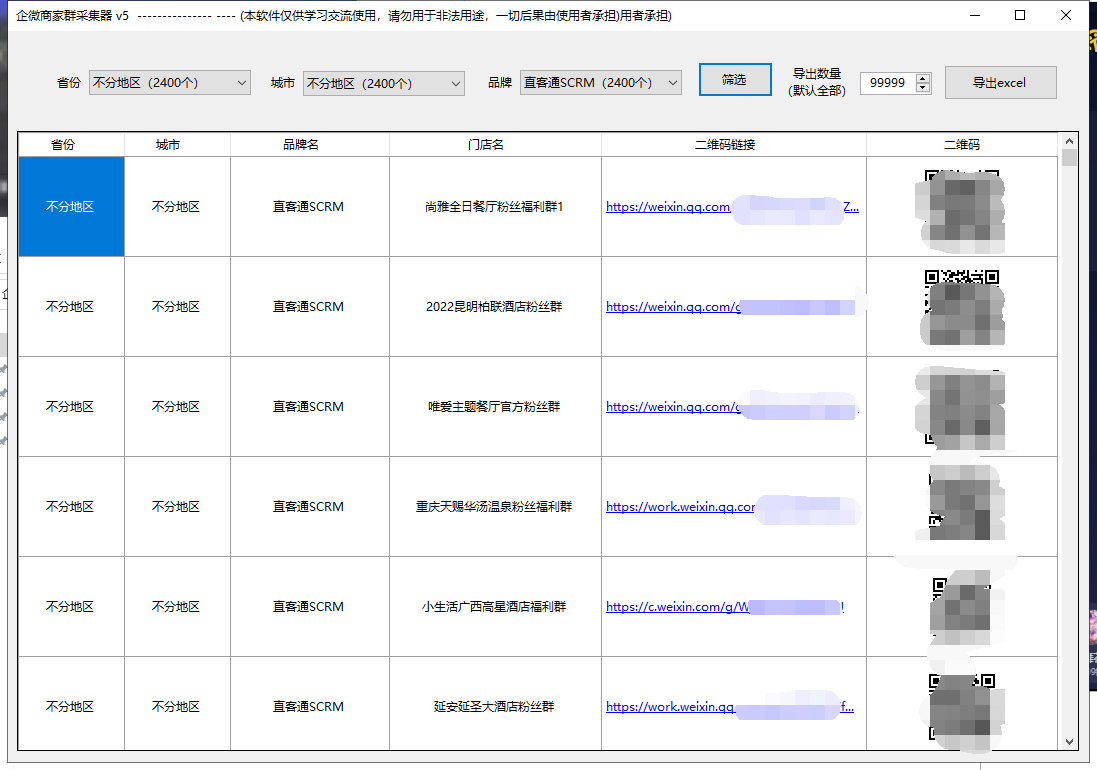The image size is (1097, 770).
Task: Select the highlighted 不分地区 cell in first row
Action: (x=71, y=207)
